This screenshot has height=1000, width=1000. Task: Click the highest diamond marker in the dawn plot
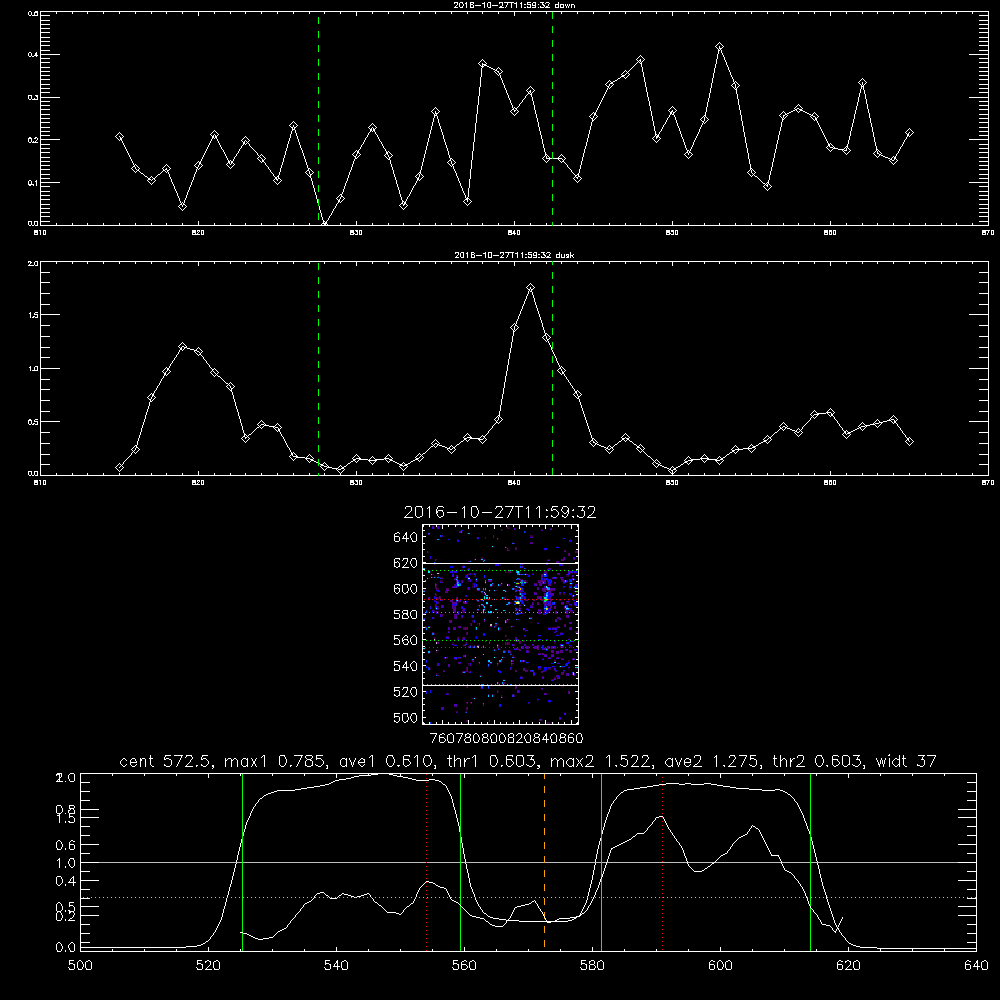pos(720,47)
